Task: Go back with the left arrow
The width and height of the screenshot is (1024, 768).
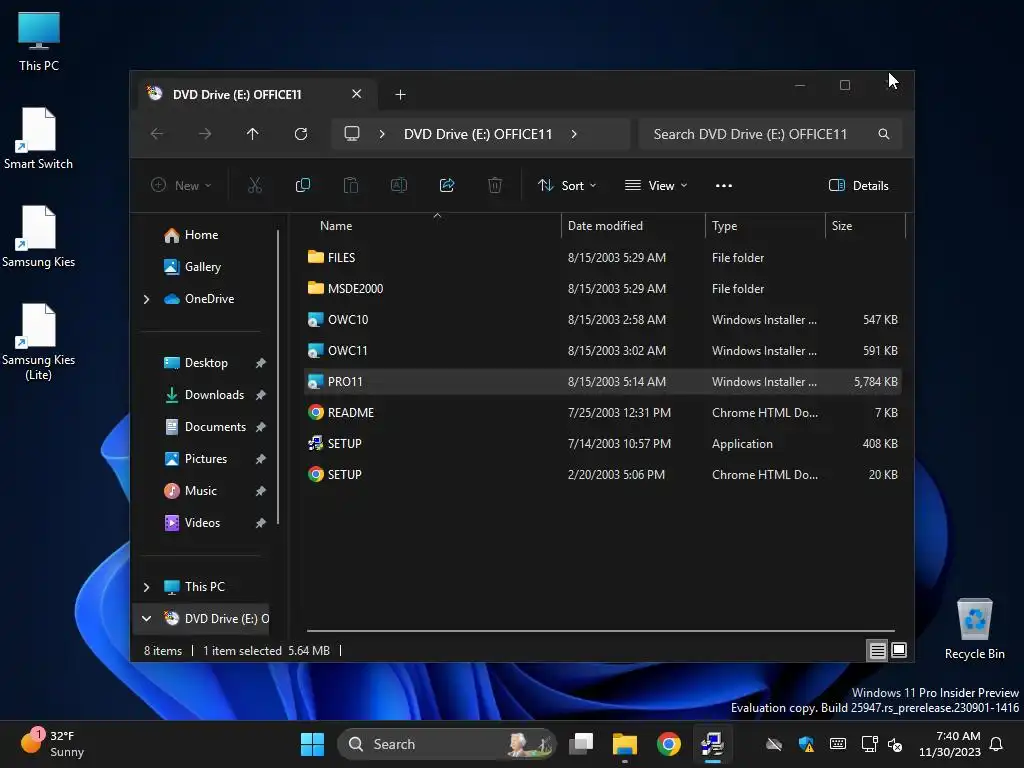Action: 157,134
